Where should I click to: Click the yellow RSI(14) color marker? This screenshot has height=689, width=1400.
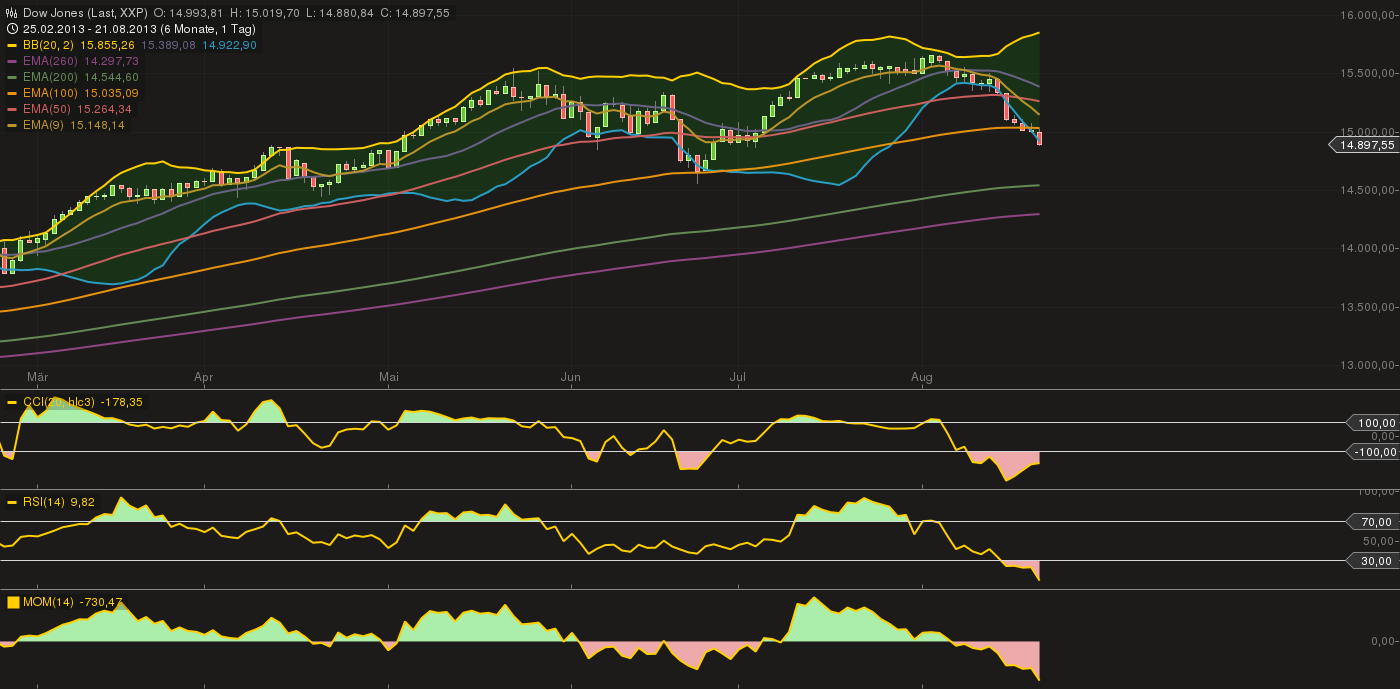(12, 502)
